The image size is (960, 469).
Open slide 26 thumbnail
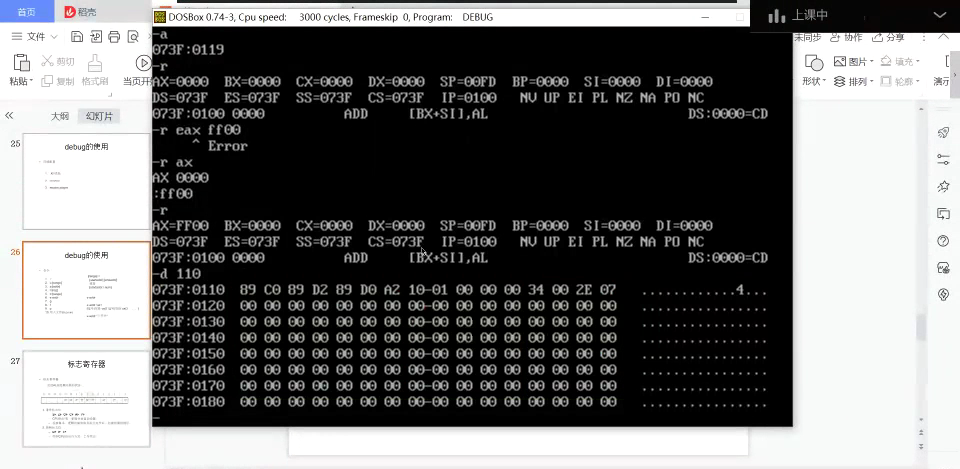(x=86, y=290)
